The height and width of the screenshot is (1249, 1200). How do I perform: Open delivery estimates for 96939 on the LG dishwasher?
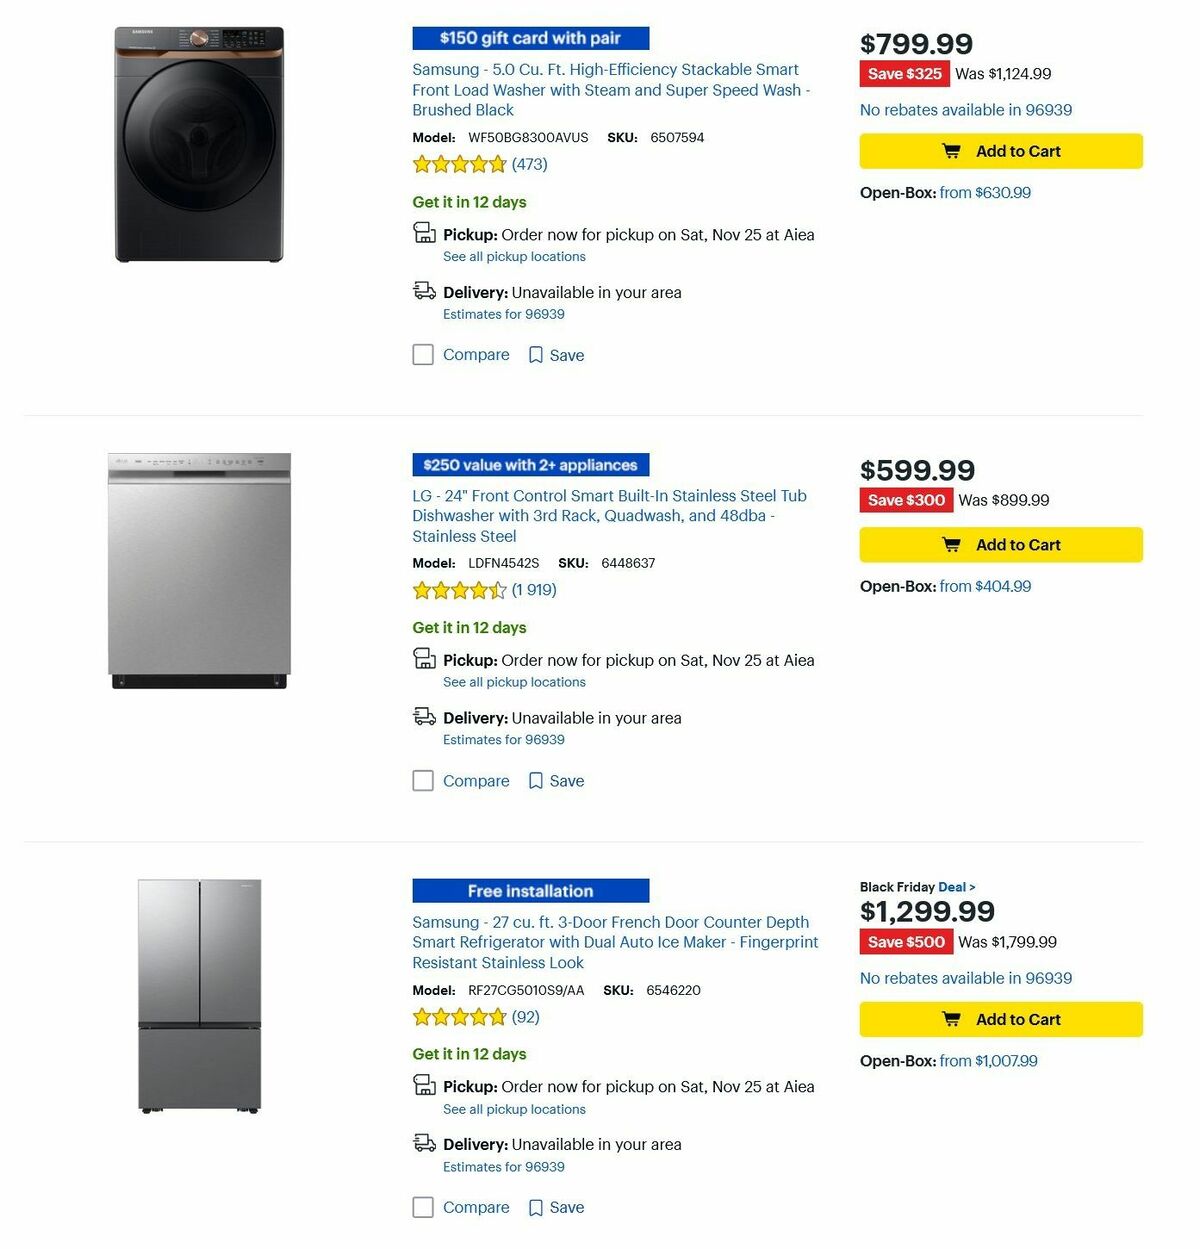503,739
